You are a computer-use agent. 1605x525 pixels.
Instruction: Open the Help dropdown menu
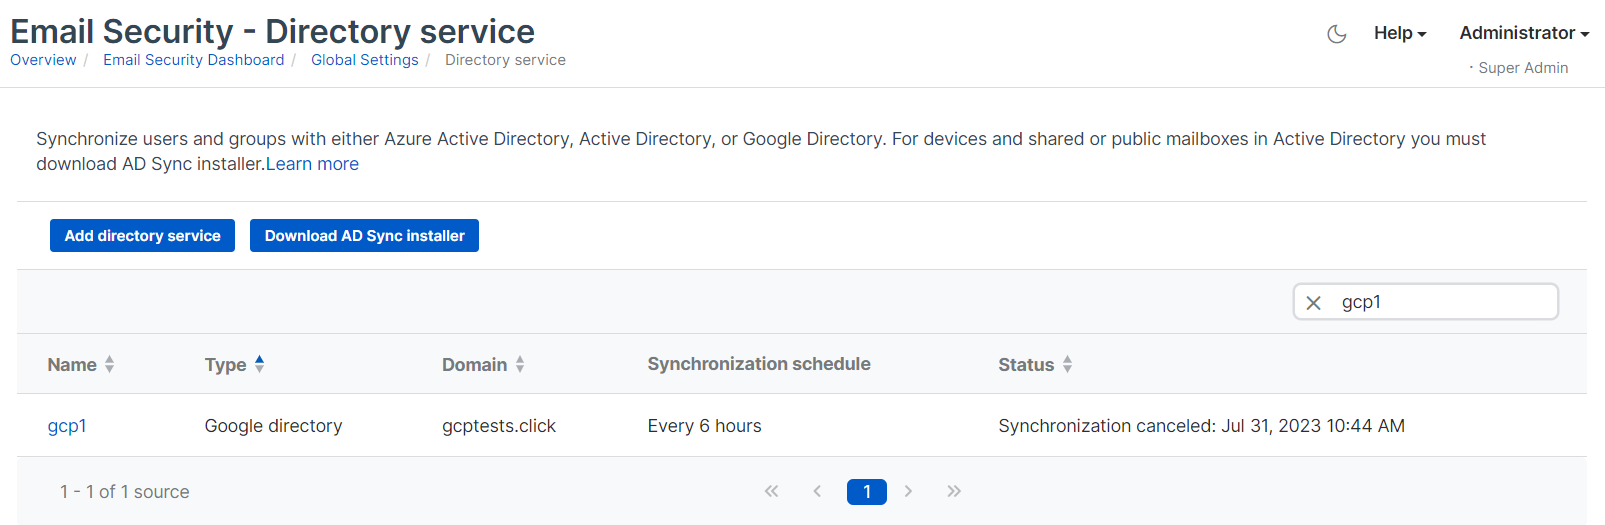click(x=1399, y=33)
